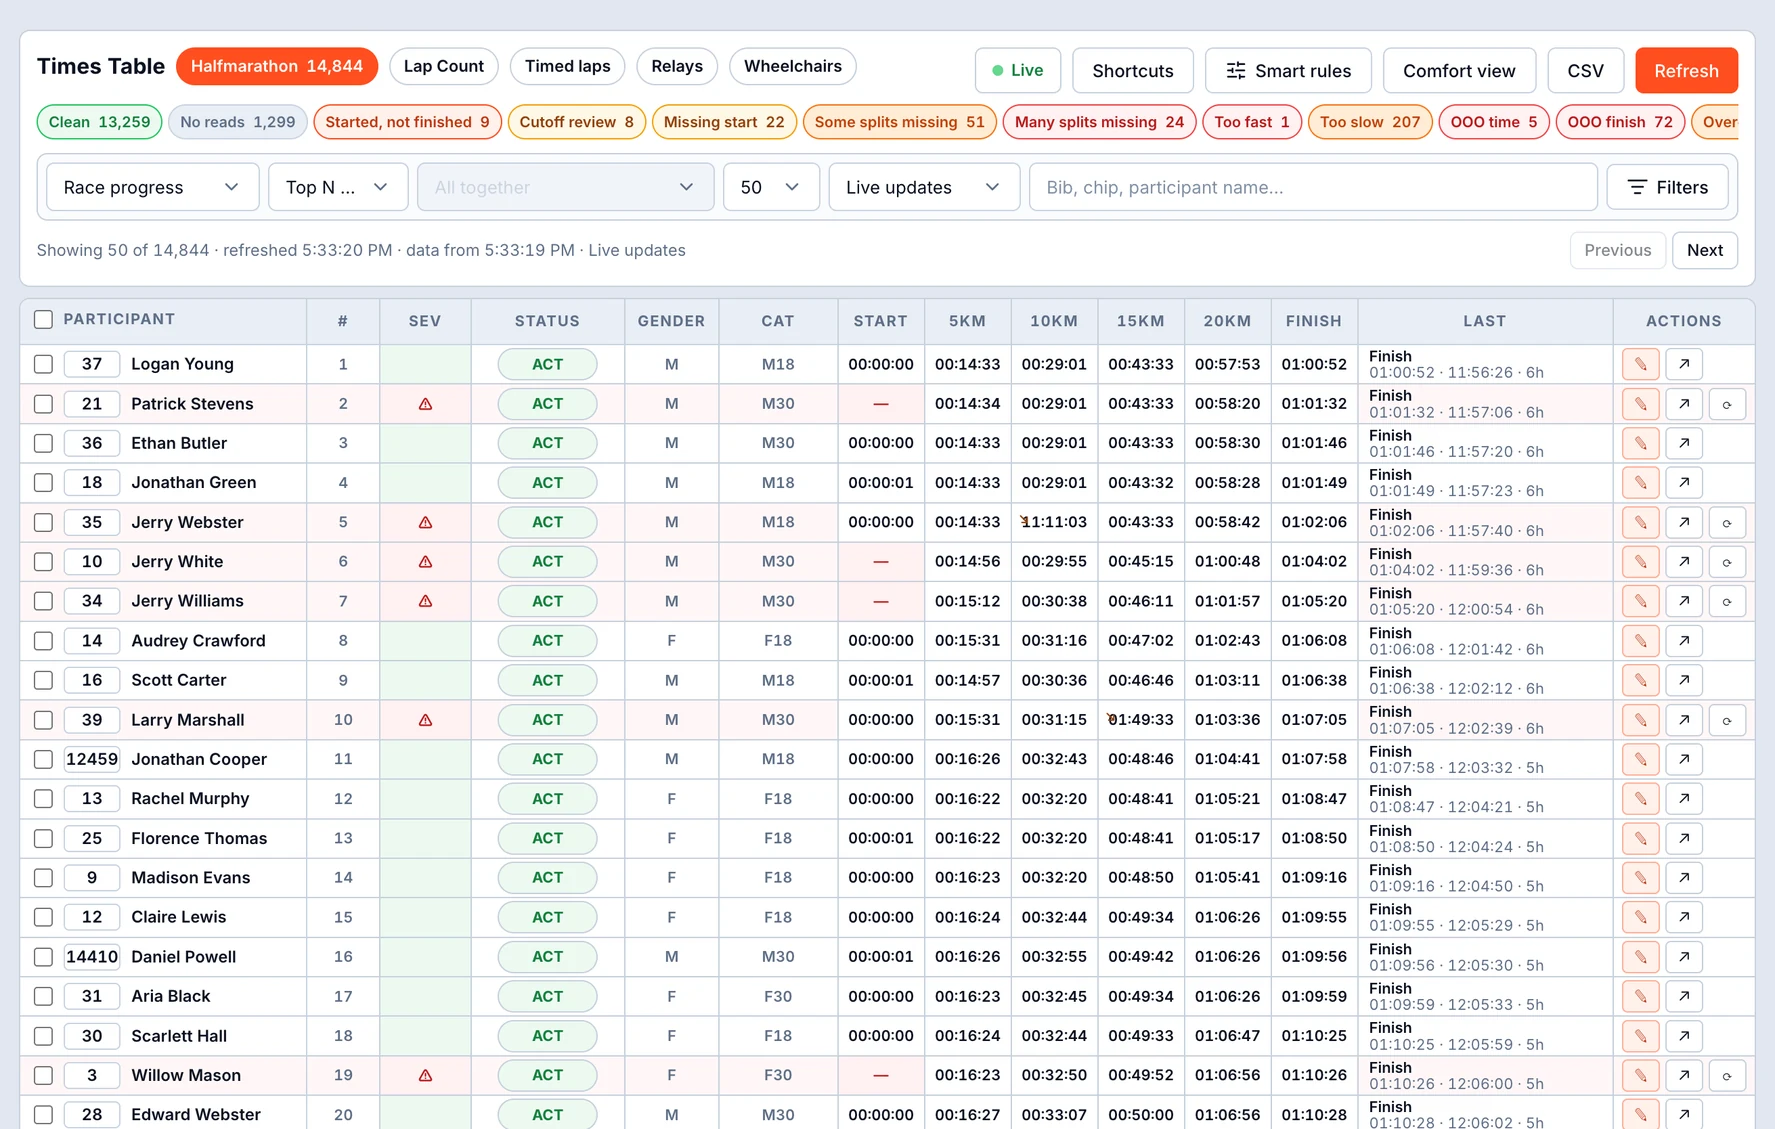
Task: Switch to Comfort view
Action: click(1459, 71)
